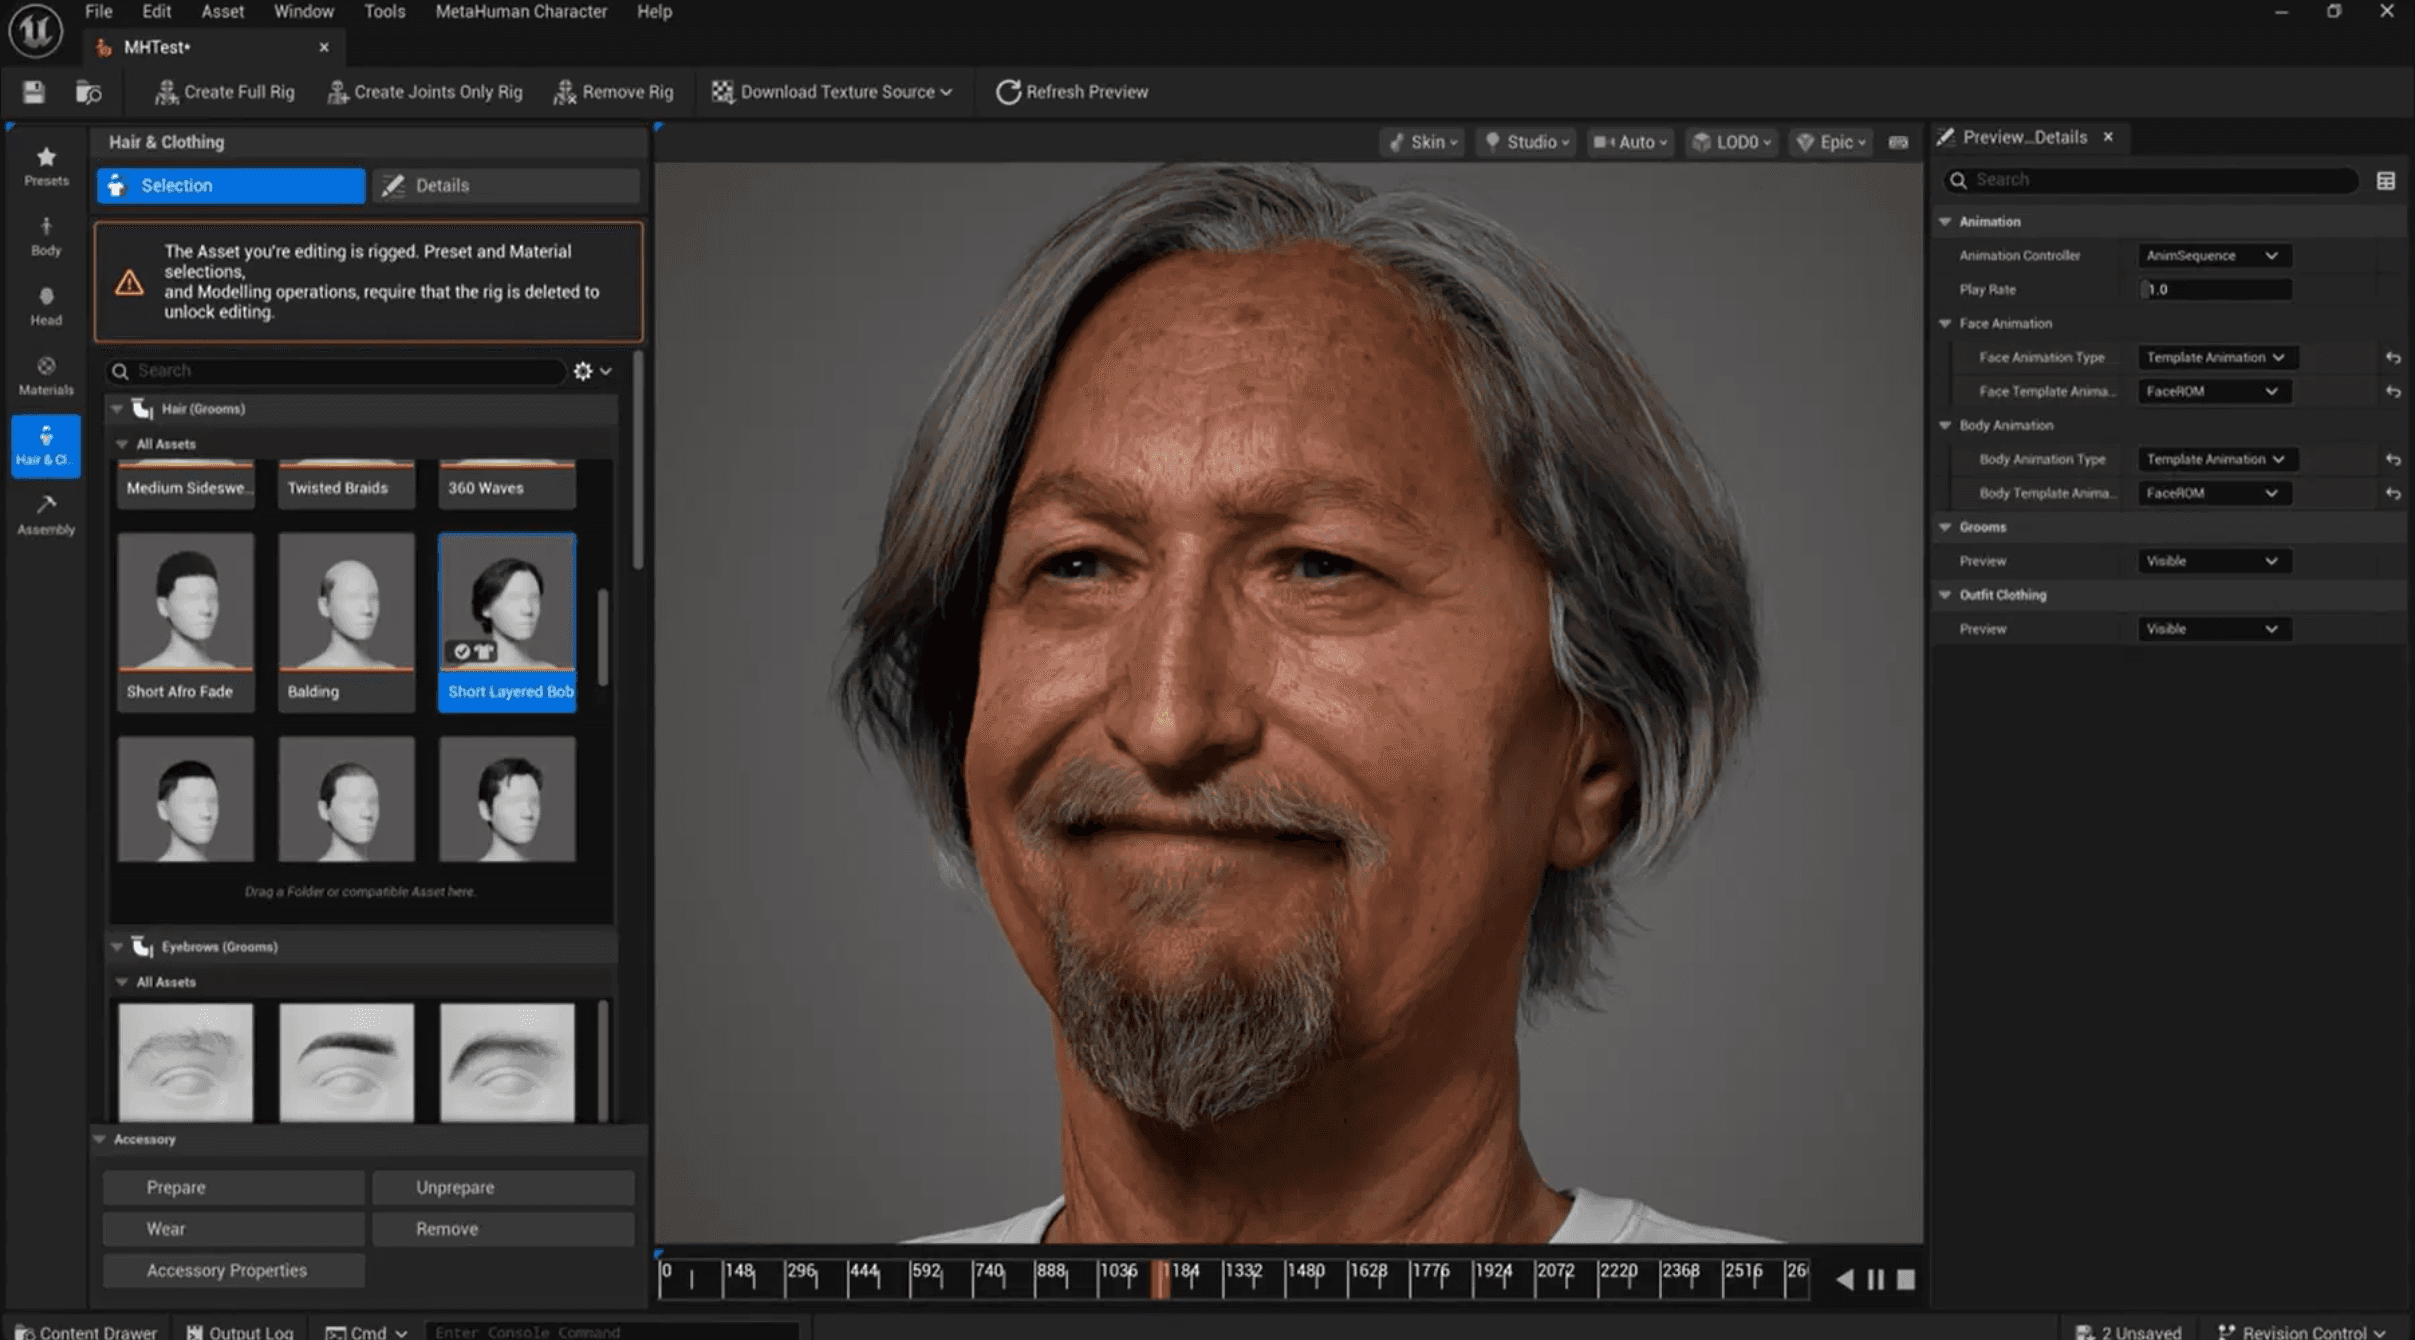Collapse the Hair (Grooms) section
The image size is (2415, 1340).
[117, 409]
